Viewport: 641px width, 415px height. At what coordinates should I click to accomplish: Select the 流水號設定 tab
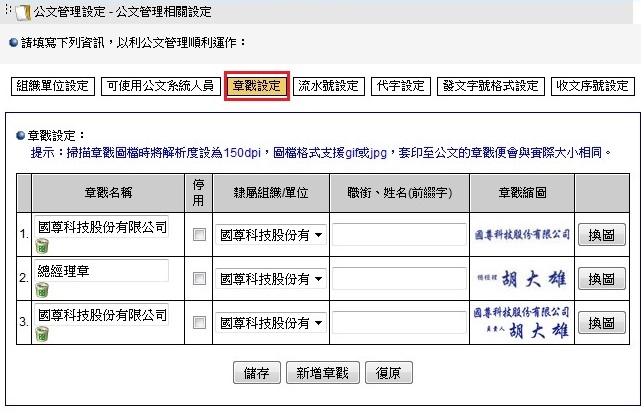point(329,86)
